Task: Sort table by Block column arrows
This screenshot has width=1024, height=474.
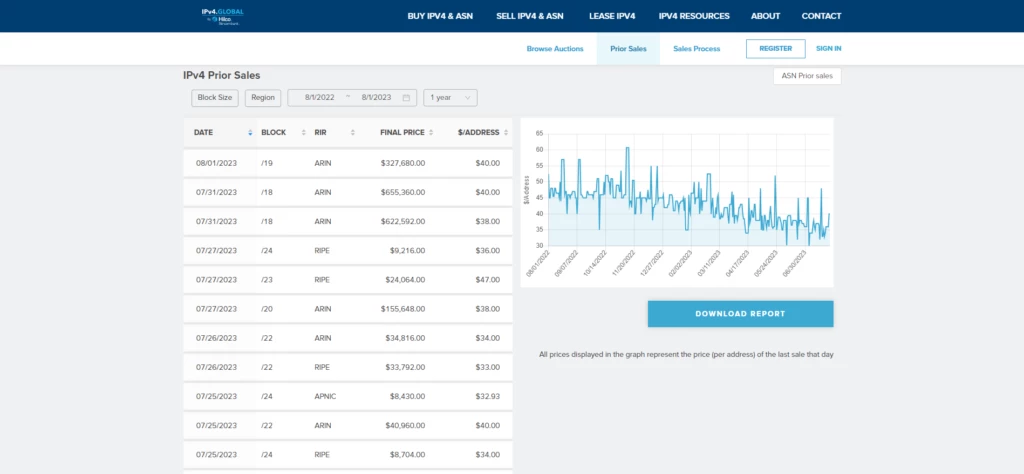Action: coord(298,132)
